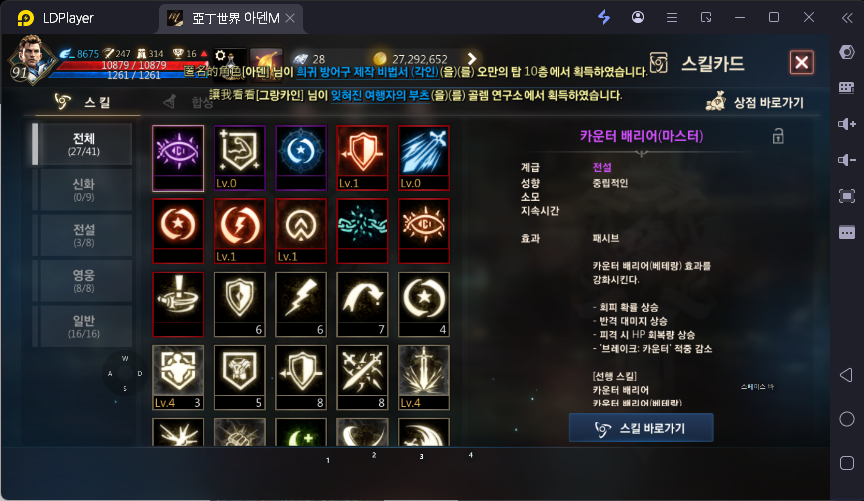
Task: Expand the currency bar arrow
Action: click(x=472, y=58)
